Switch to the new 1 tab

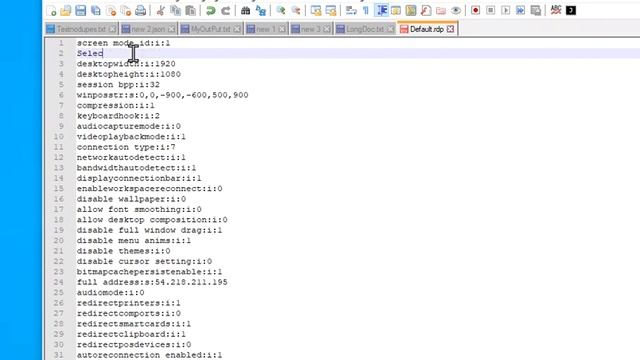(x=266, y=29)
